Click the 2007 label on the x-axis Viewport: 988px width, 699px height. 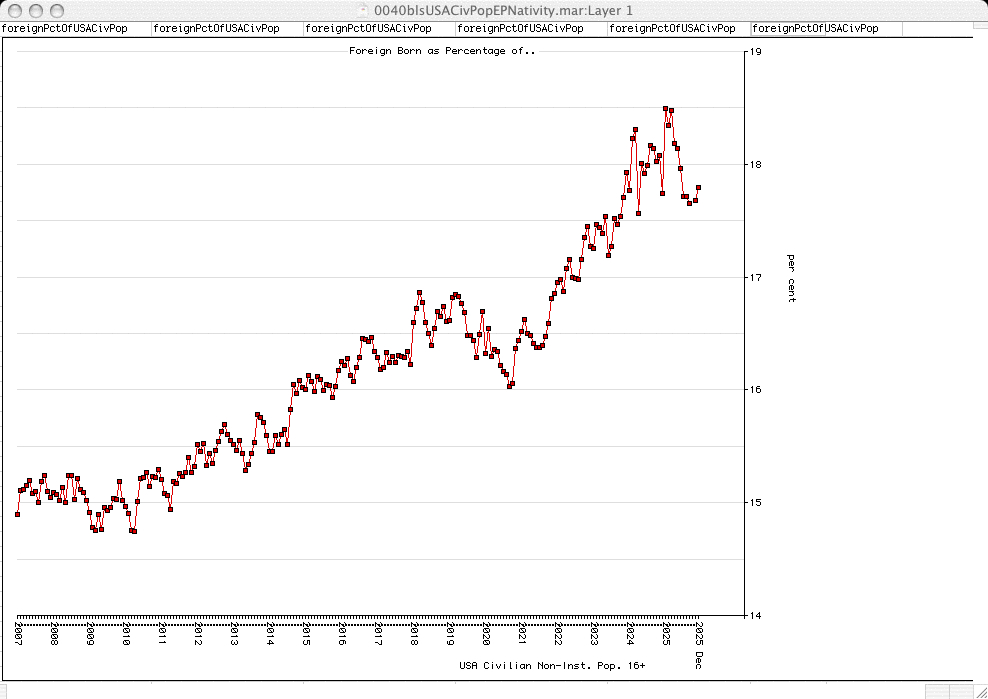point(18,634)
